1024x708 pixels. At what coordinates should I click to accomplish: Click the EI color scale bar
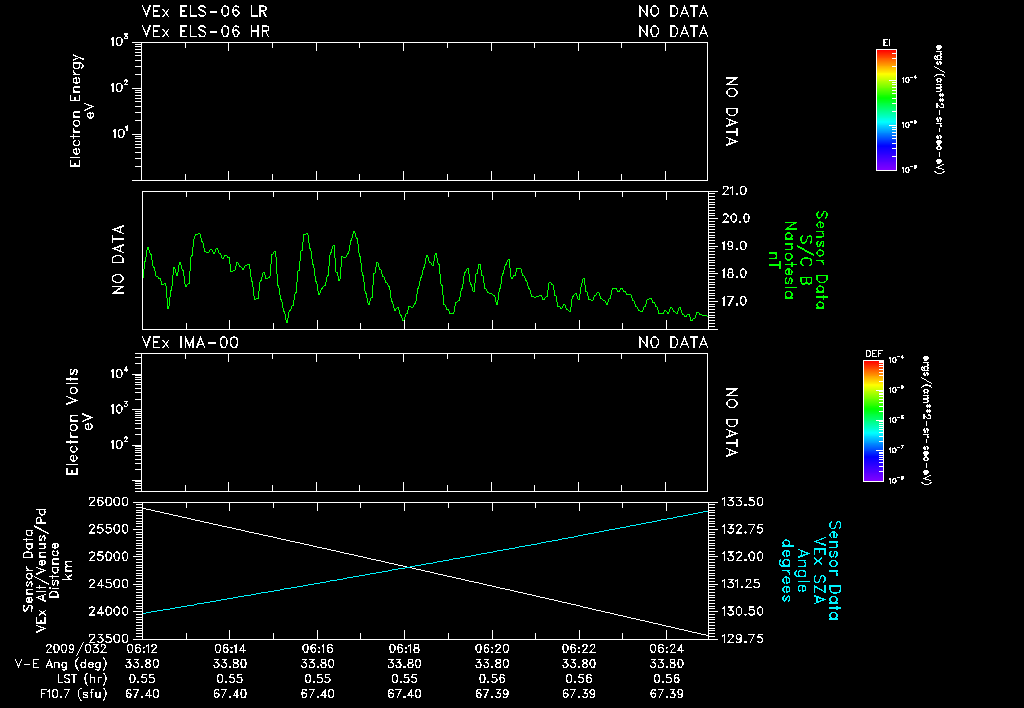886,110
